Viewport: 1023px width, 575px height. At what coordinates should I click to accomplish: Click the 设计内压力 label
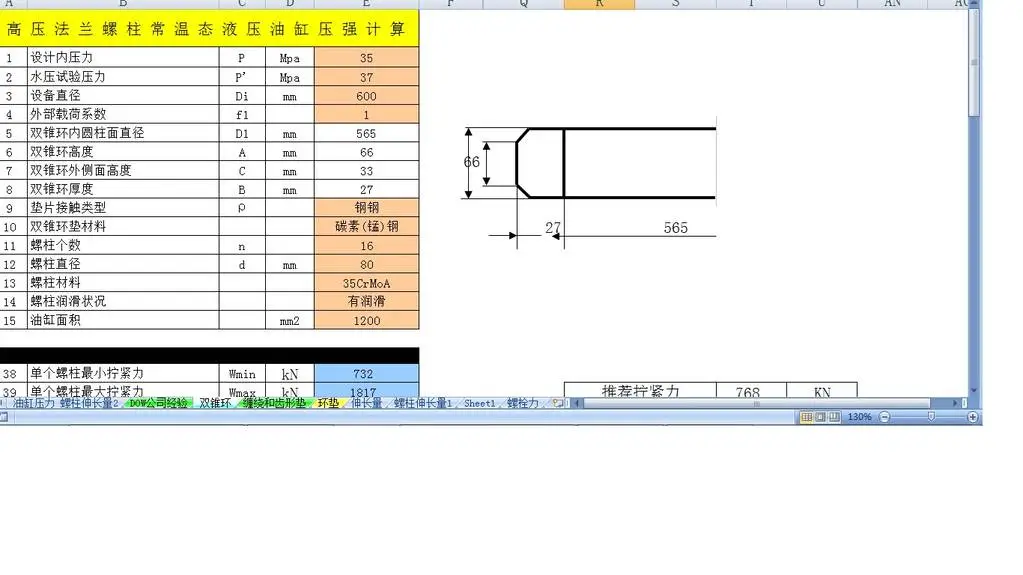tap(61, 57)
